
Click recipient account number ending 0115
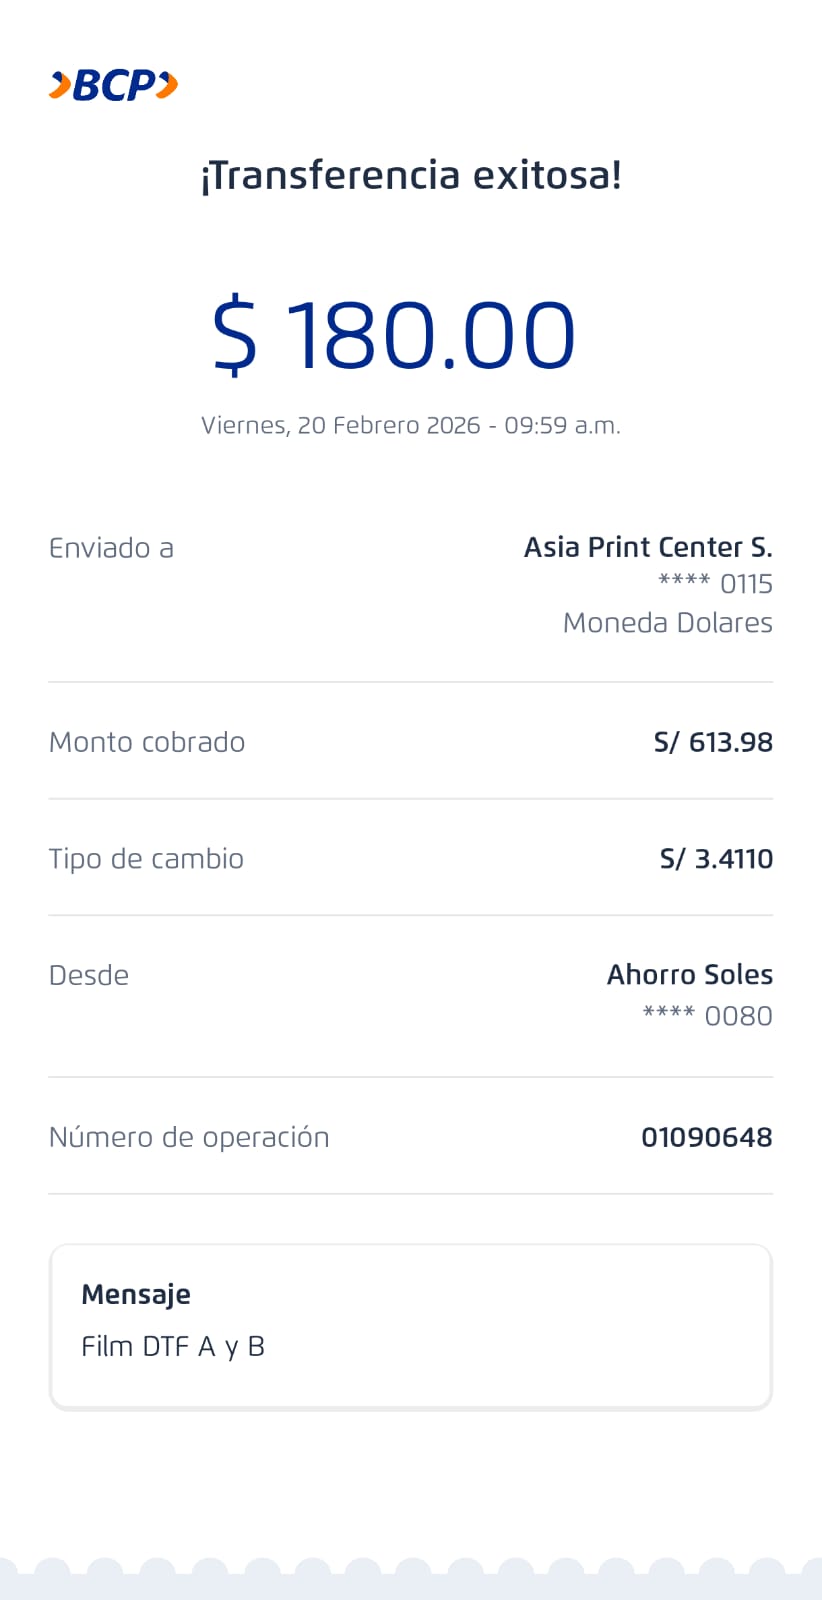click(x=715, y=584)
